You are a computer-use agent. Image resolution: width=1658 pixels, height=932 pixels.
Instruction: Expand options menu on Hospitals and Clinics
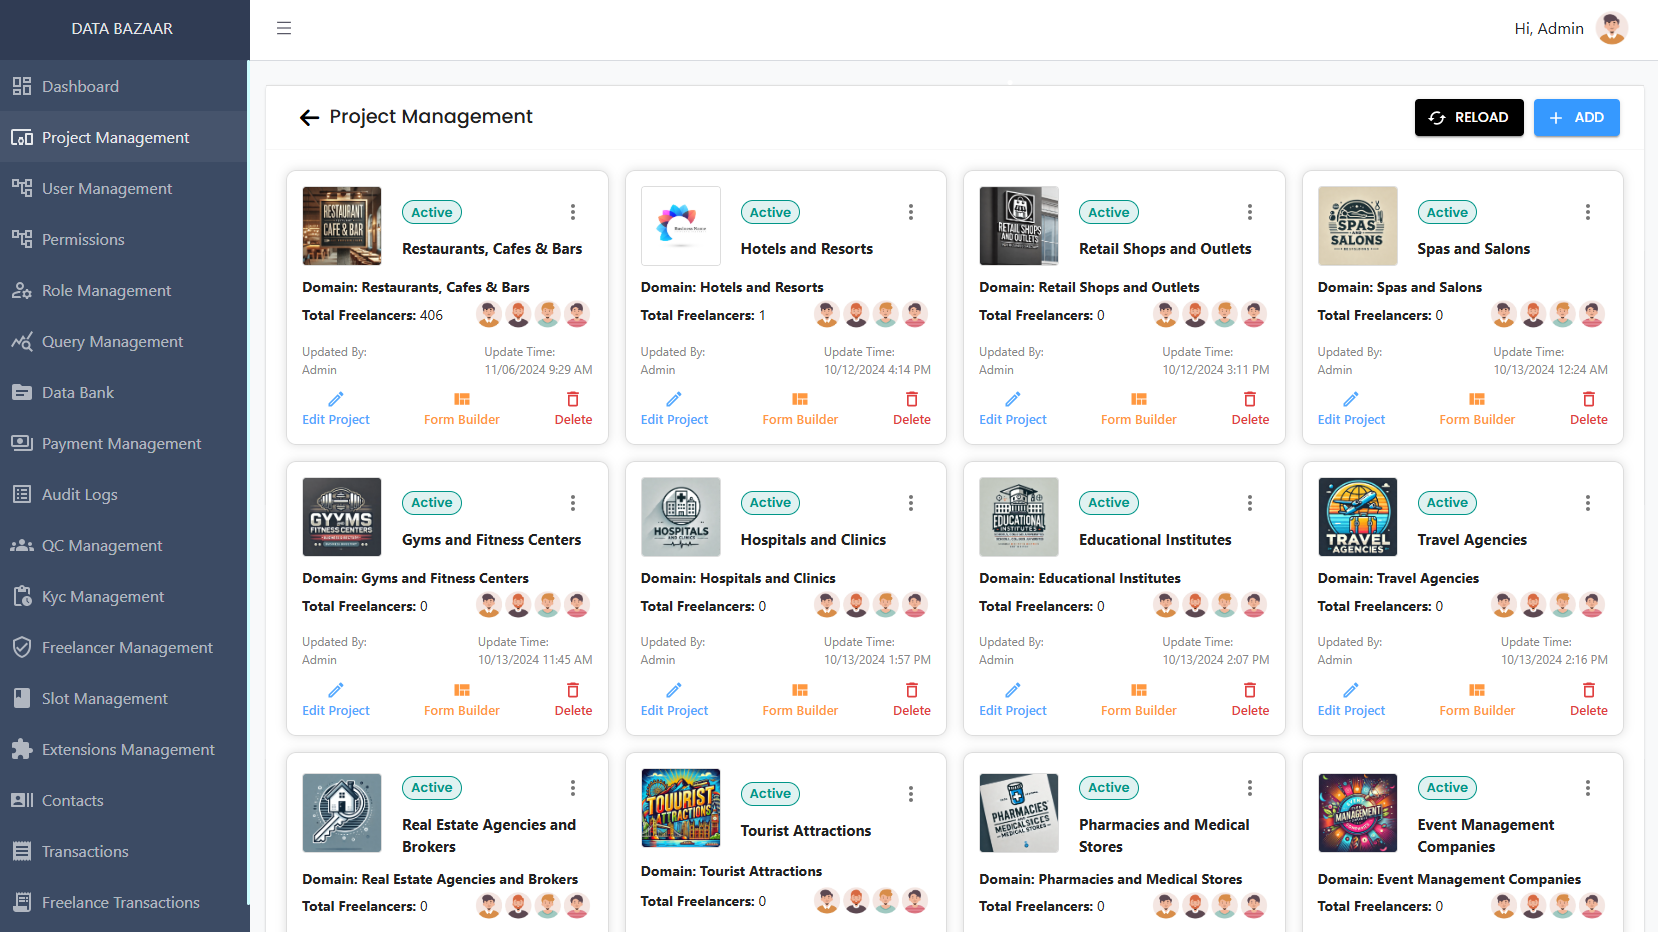point(911,503)
